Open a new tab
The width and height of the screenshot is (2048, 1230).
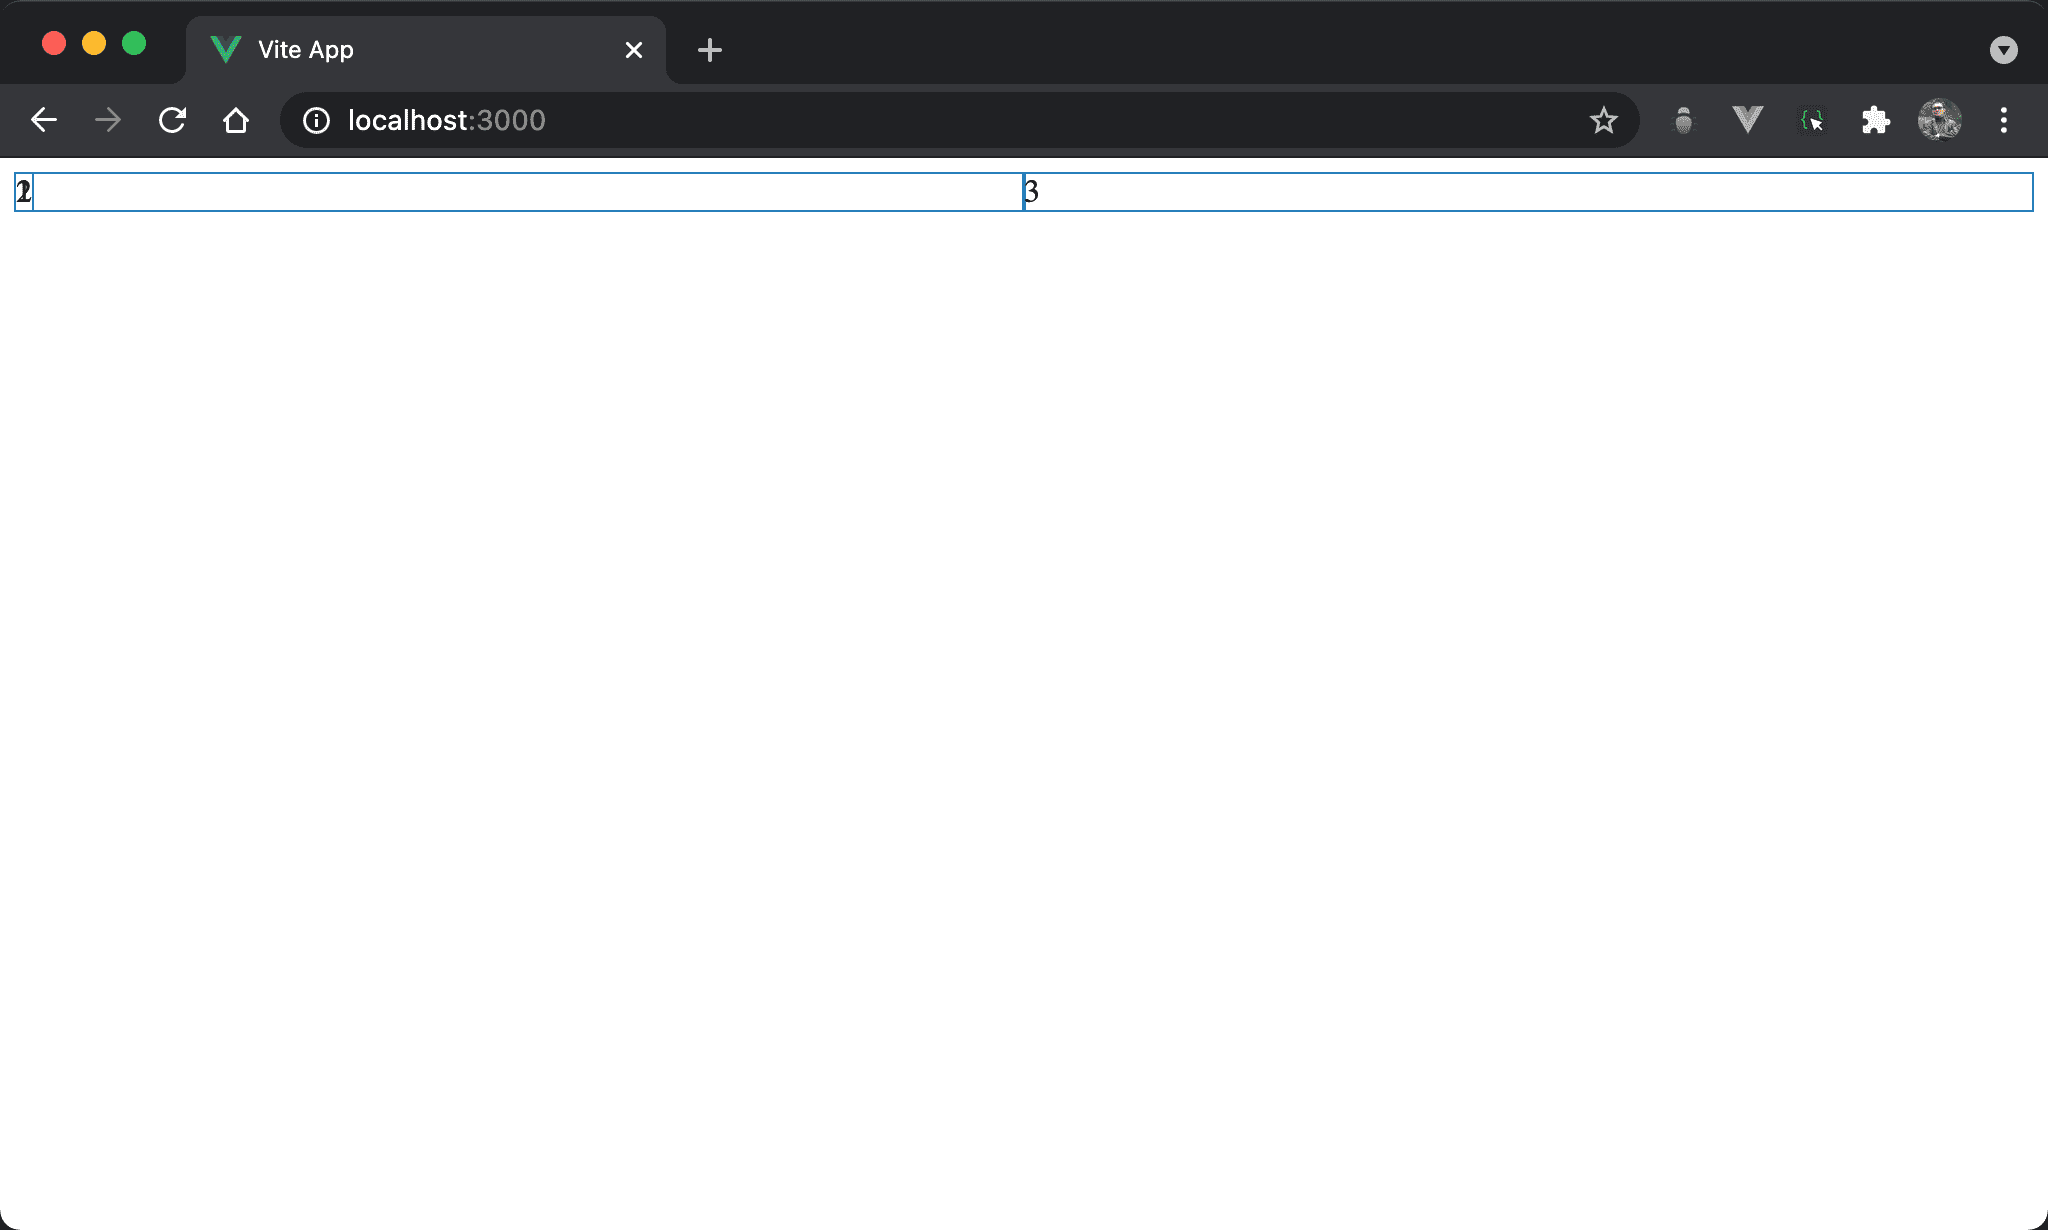pos(710,50)
